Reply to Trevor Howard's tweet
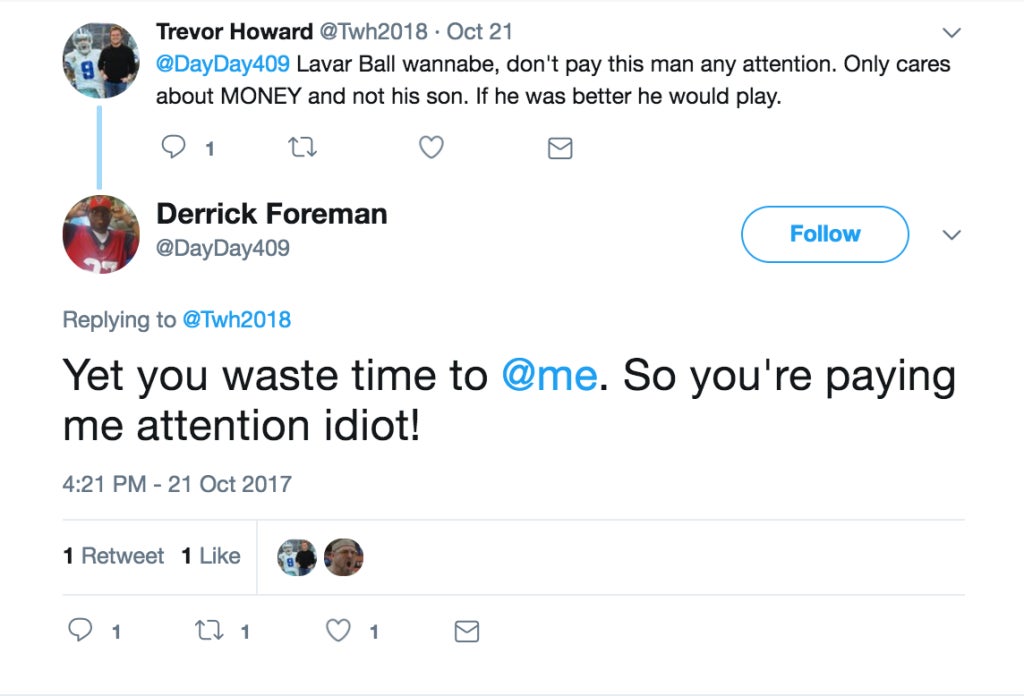 pos(174,147)
